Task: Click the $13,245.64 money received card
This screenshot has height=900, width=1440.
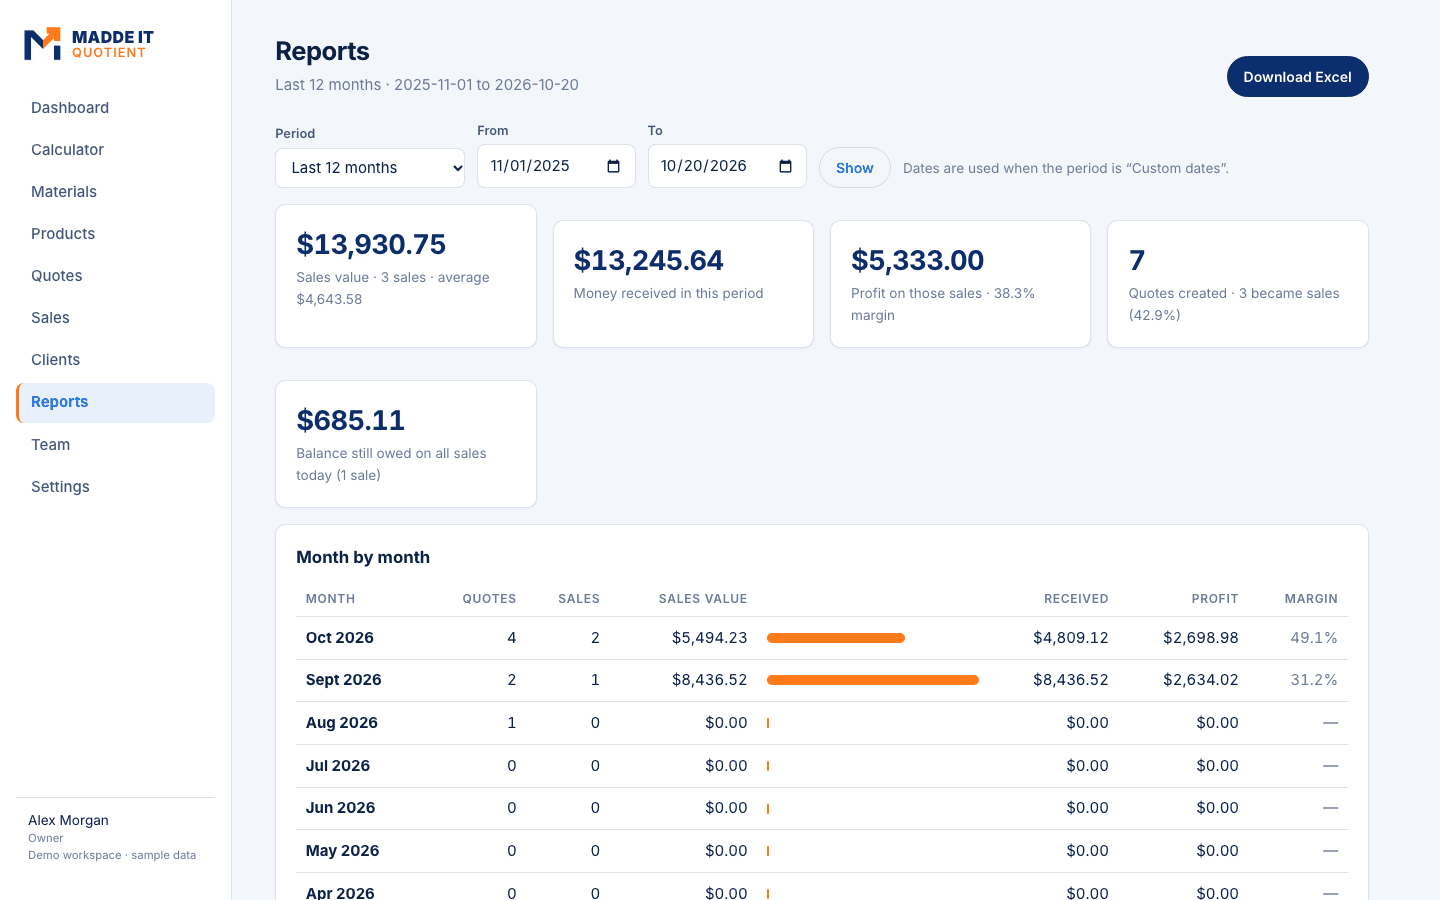Action: [683, 284]
